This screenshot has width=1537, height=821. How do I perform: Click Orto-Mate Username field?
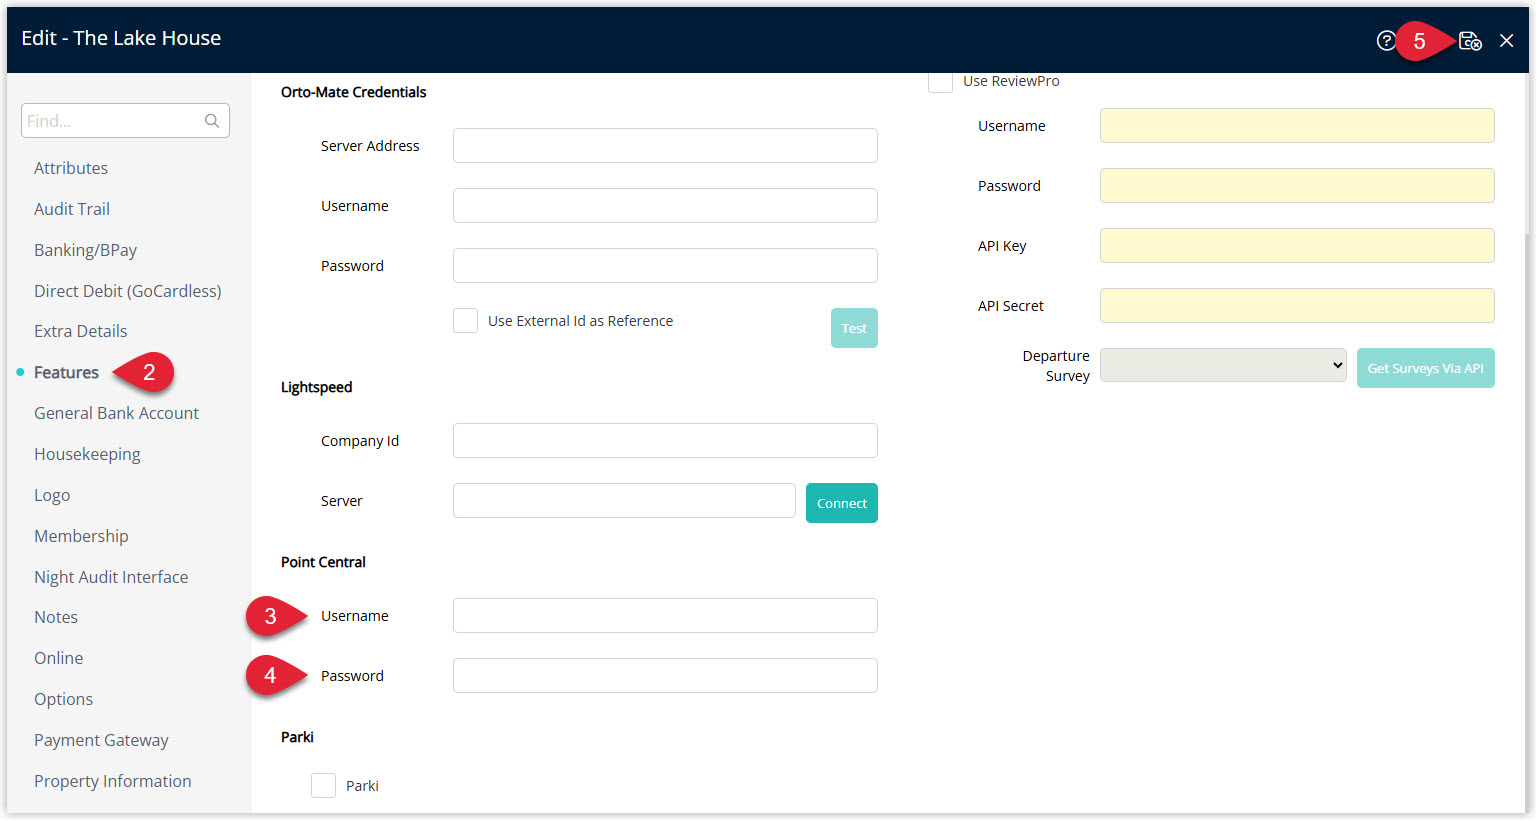pos(665,206)
